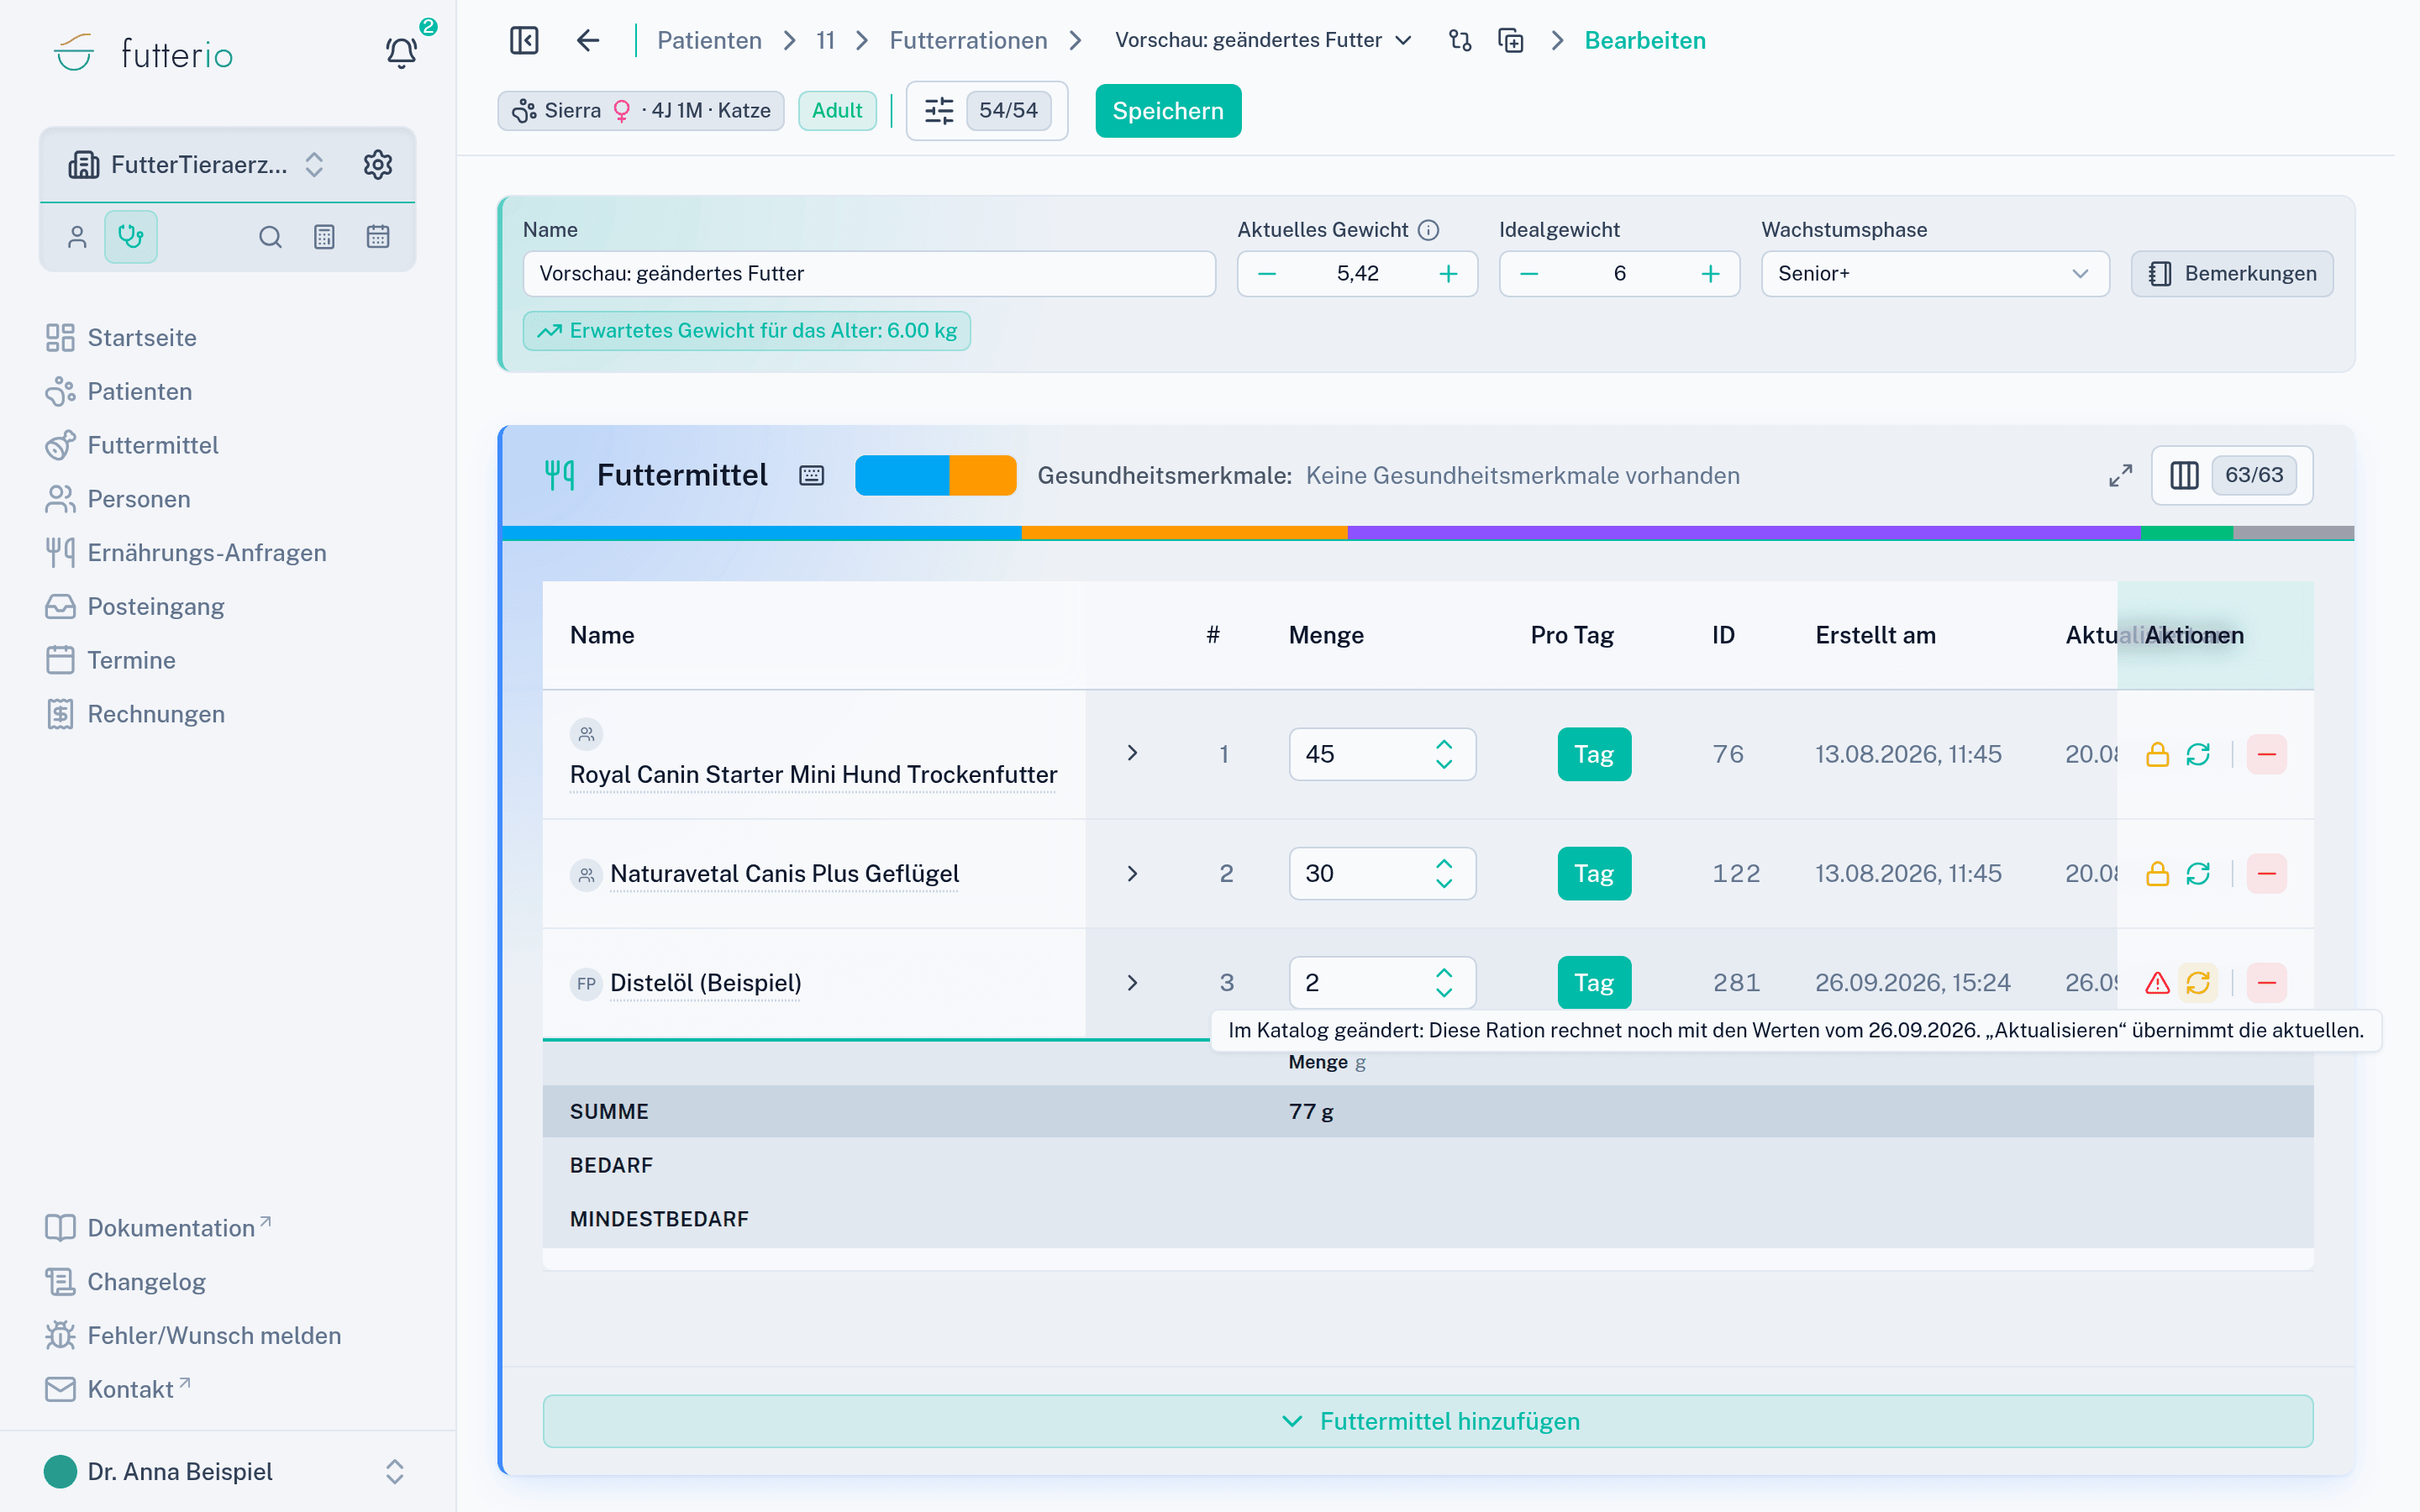Viewport: 2420px width, 1512px height.
Task: Open the Bemerkungen button
Action: point(2231,273)
